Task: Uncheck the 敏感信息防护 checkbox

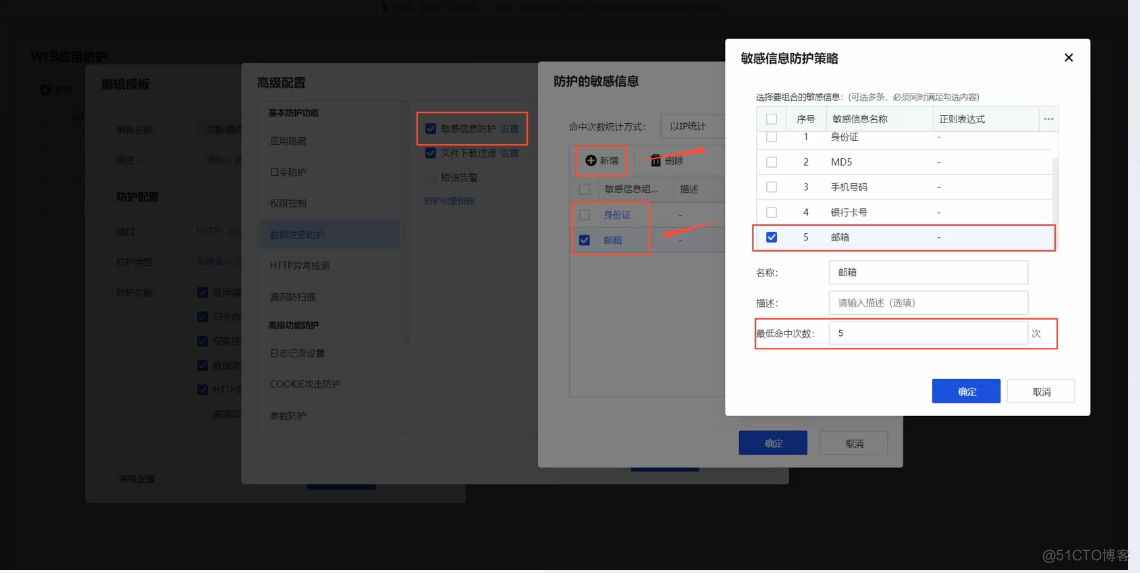Action: click(x=431, y=129)
